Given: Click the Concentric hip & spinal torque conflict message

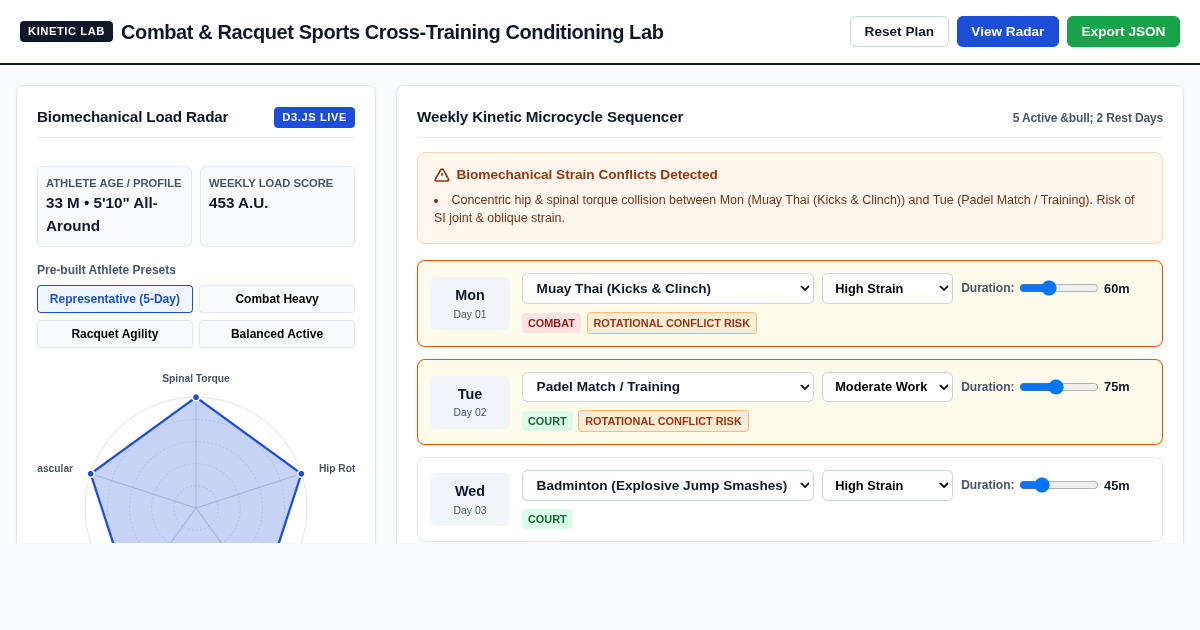Looking at the screenshot, I should [x=792, y=209].
